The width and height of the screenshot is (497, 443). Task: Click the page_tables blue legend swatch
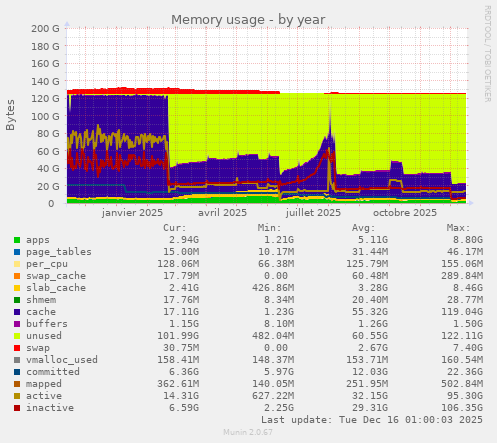tap(17, 252)
